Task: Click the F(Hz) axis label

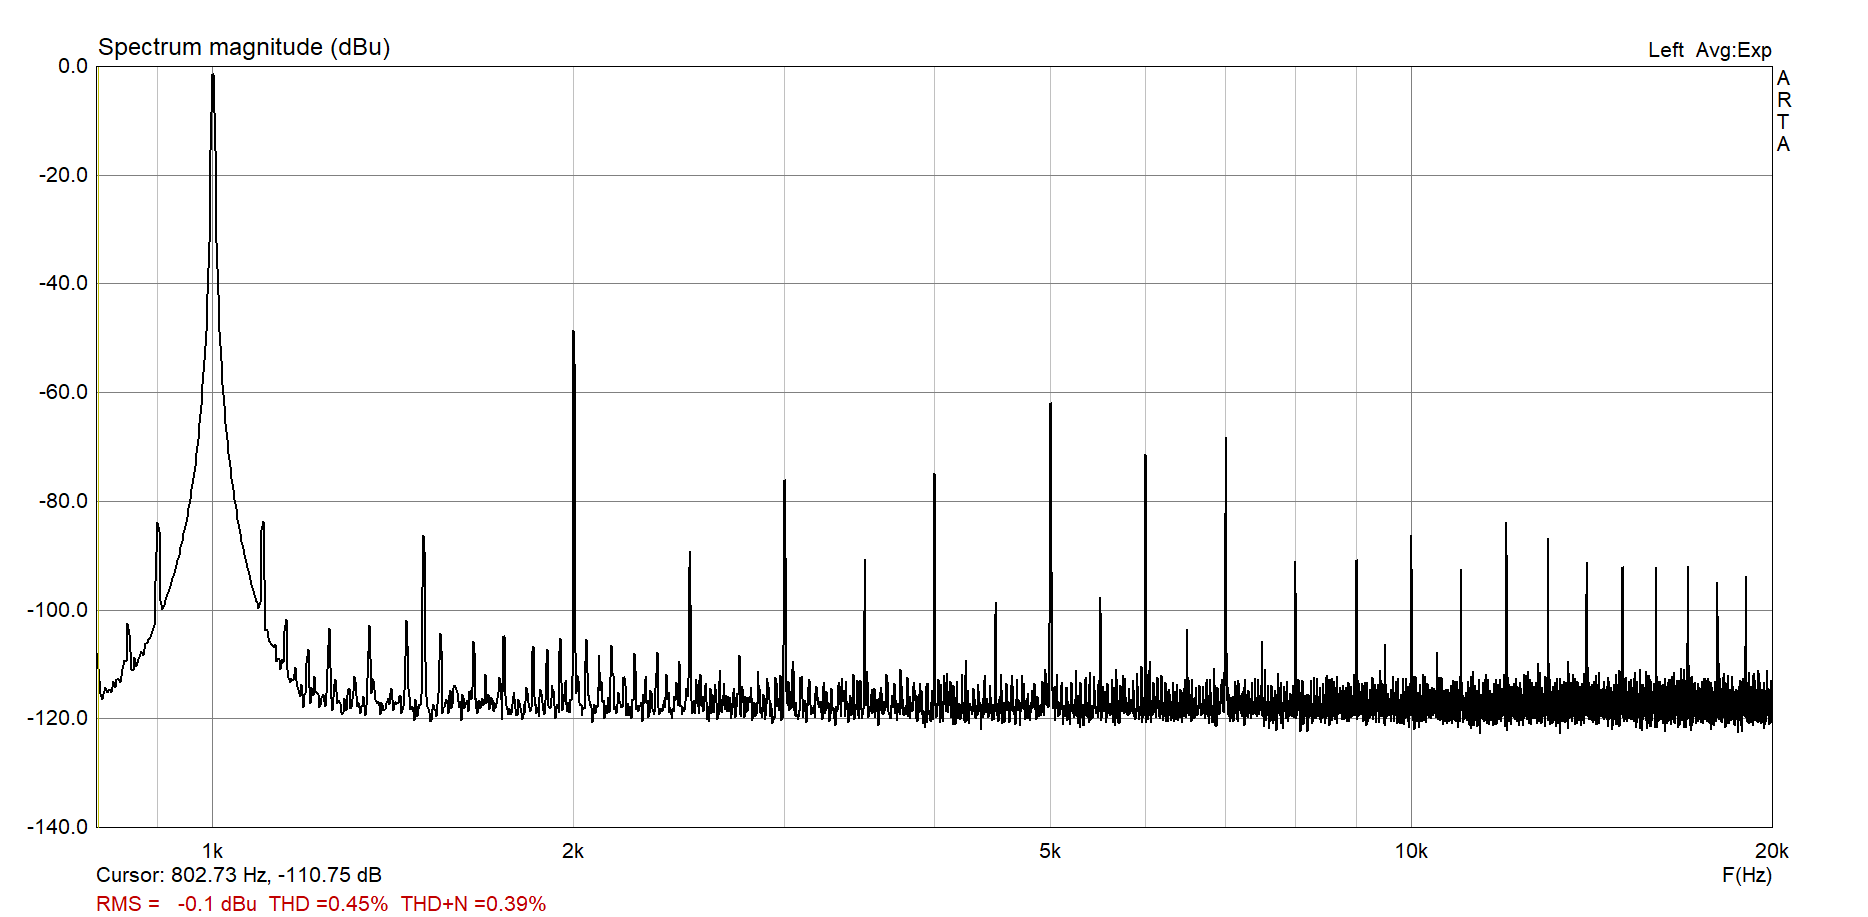Action: (x=1746, y=875)
